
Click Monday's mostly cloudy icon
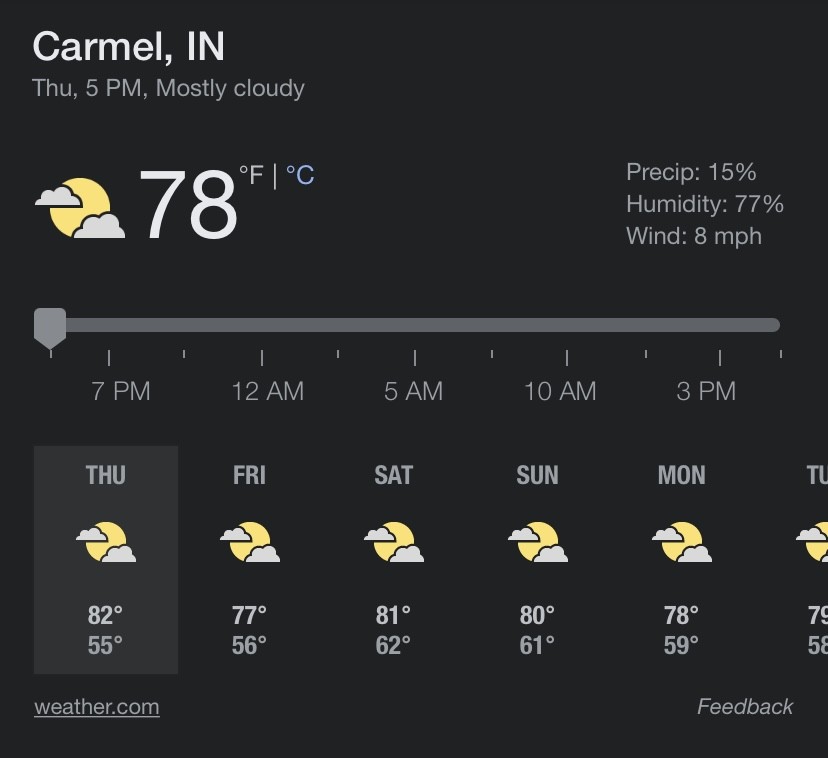pyautogui.click(x=682, y=542)
